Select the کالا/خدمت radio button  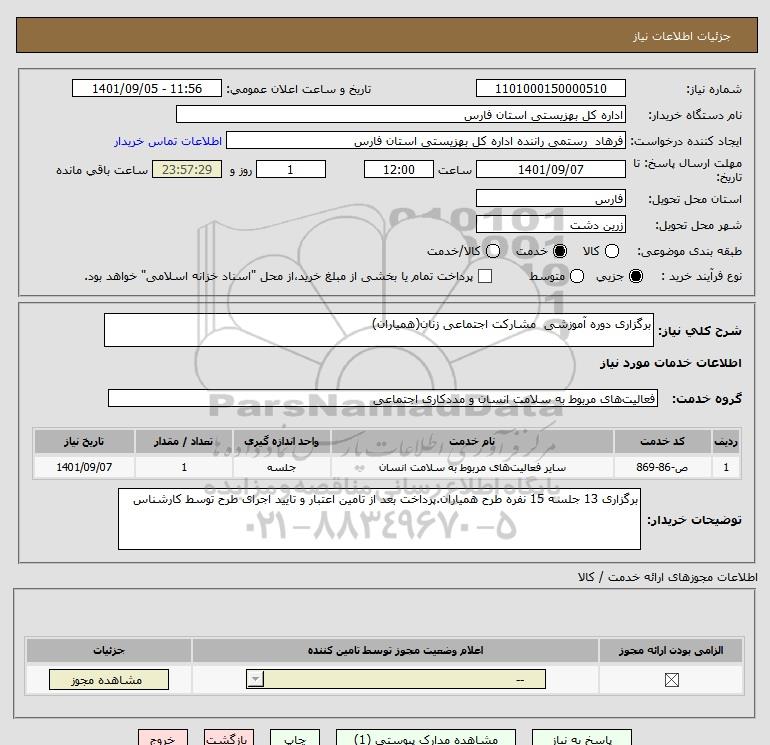493,251
